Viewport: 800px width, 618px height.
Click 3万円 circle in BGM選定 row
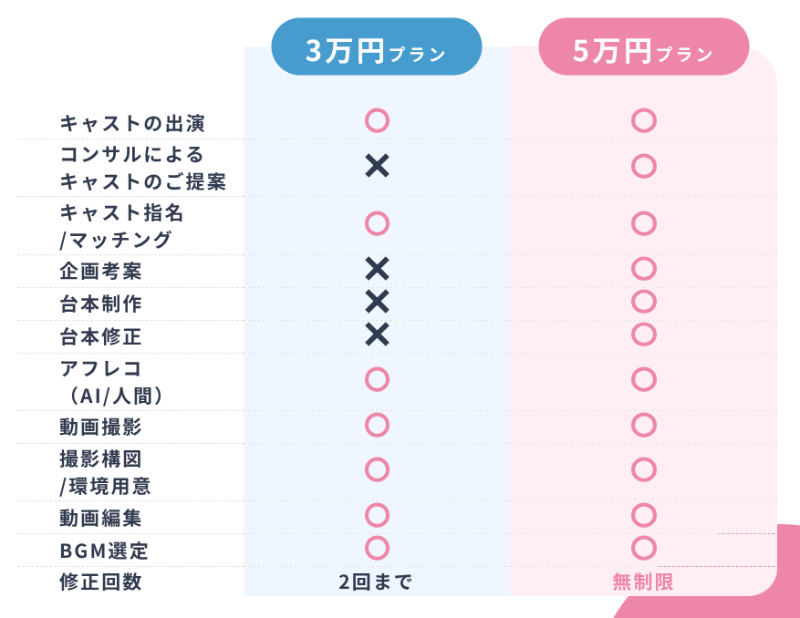pyautogui.click(x=376, y=548)
